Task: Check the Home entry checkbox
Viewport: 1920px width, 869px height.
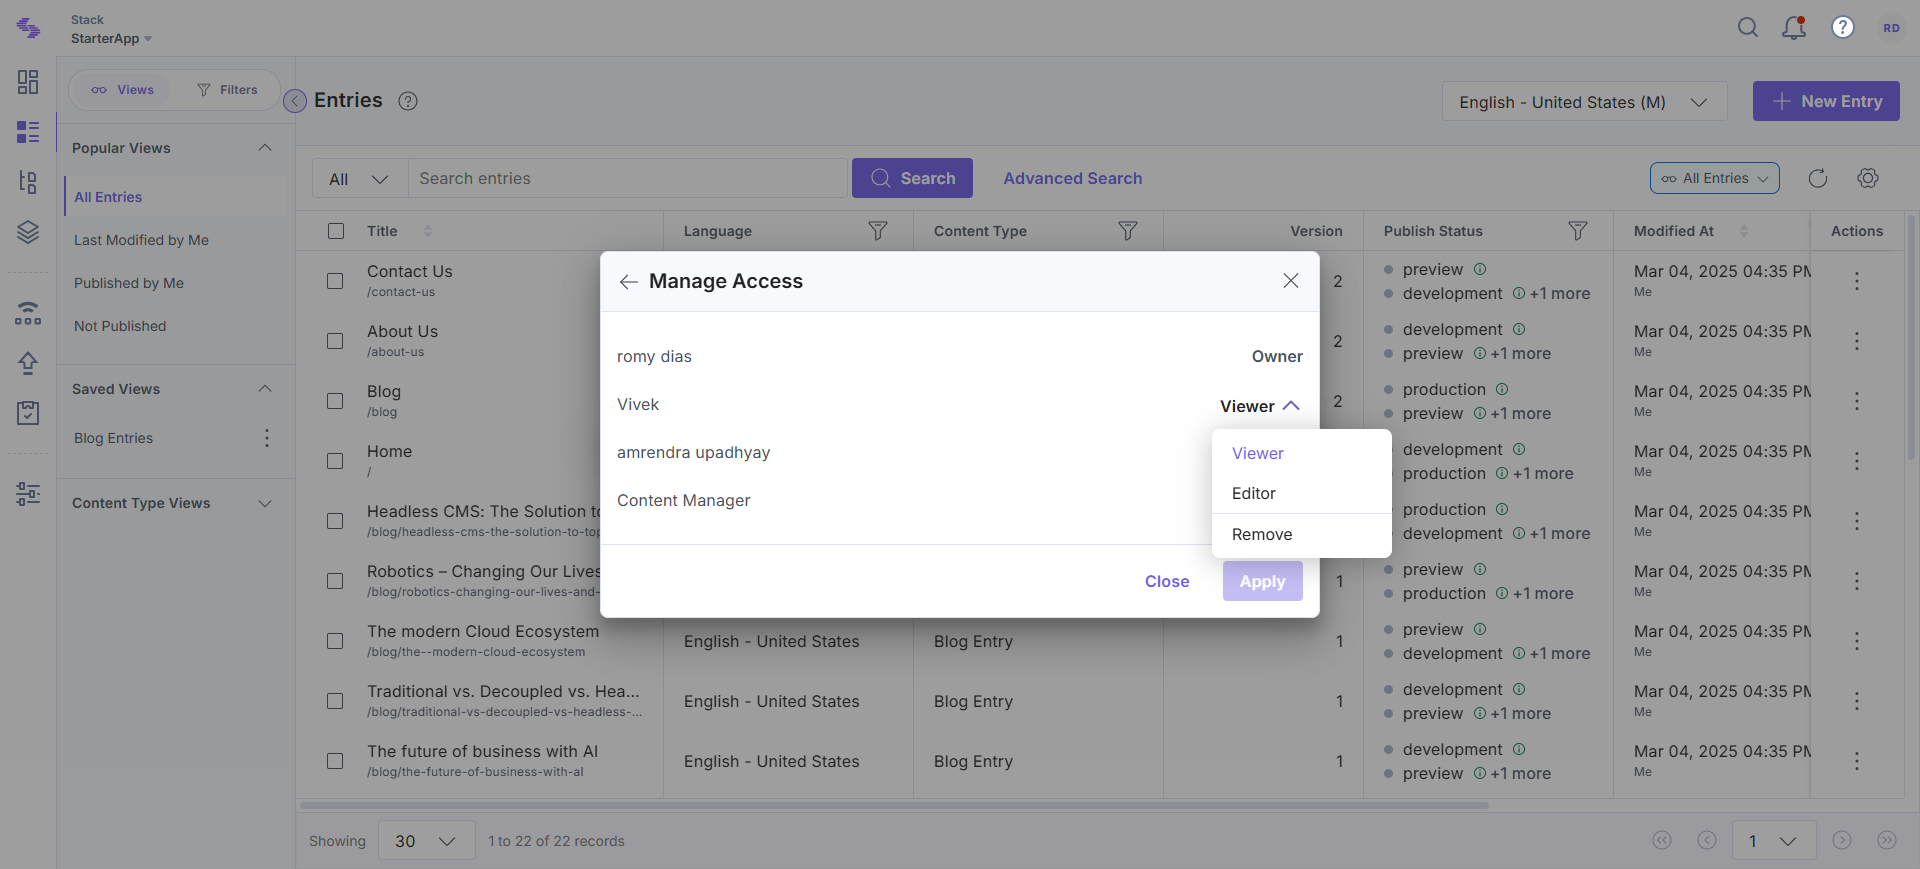Action: pyautogui.click(x=335, y=461)
